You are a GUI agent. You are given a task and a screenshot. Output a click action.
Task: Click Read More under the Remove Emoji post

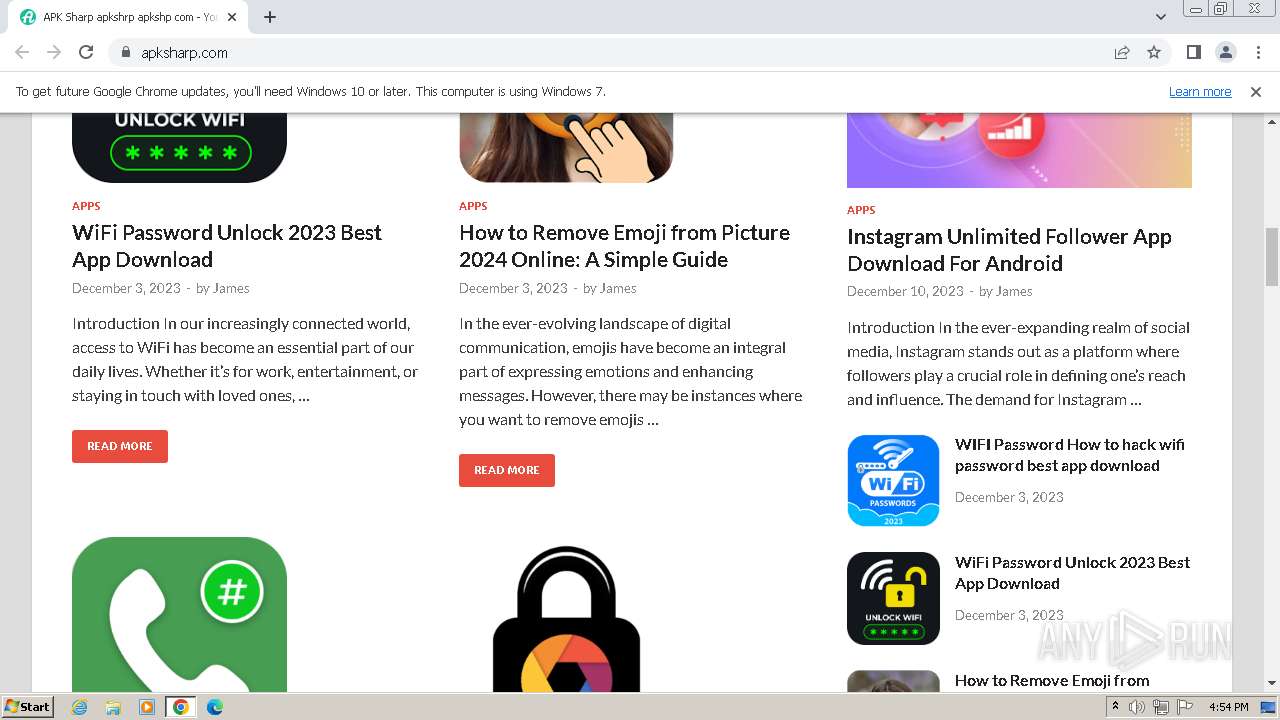(x=507, y=470)
